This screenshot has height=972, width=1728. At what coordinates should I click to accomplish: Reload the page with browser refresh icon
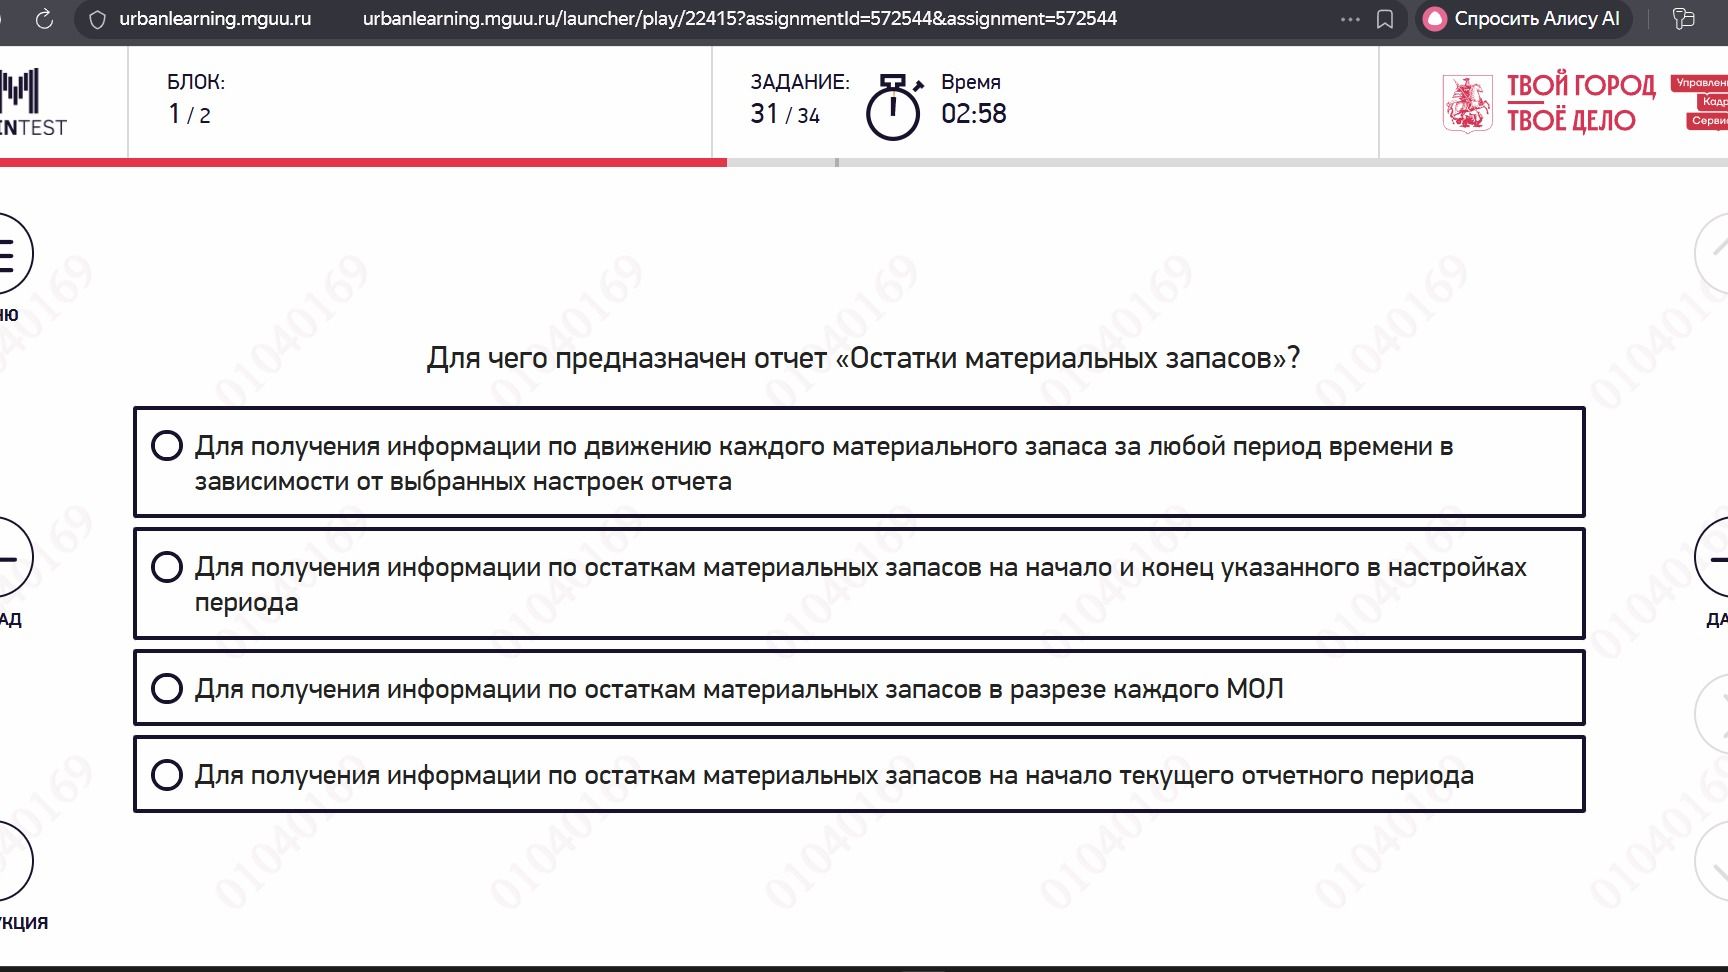44,19
